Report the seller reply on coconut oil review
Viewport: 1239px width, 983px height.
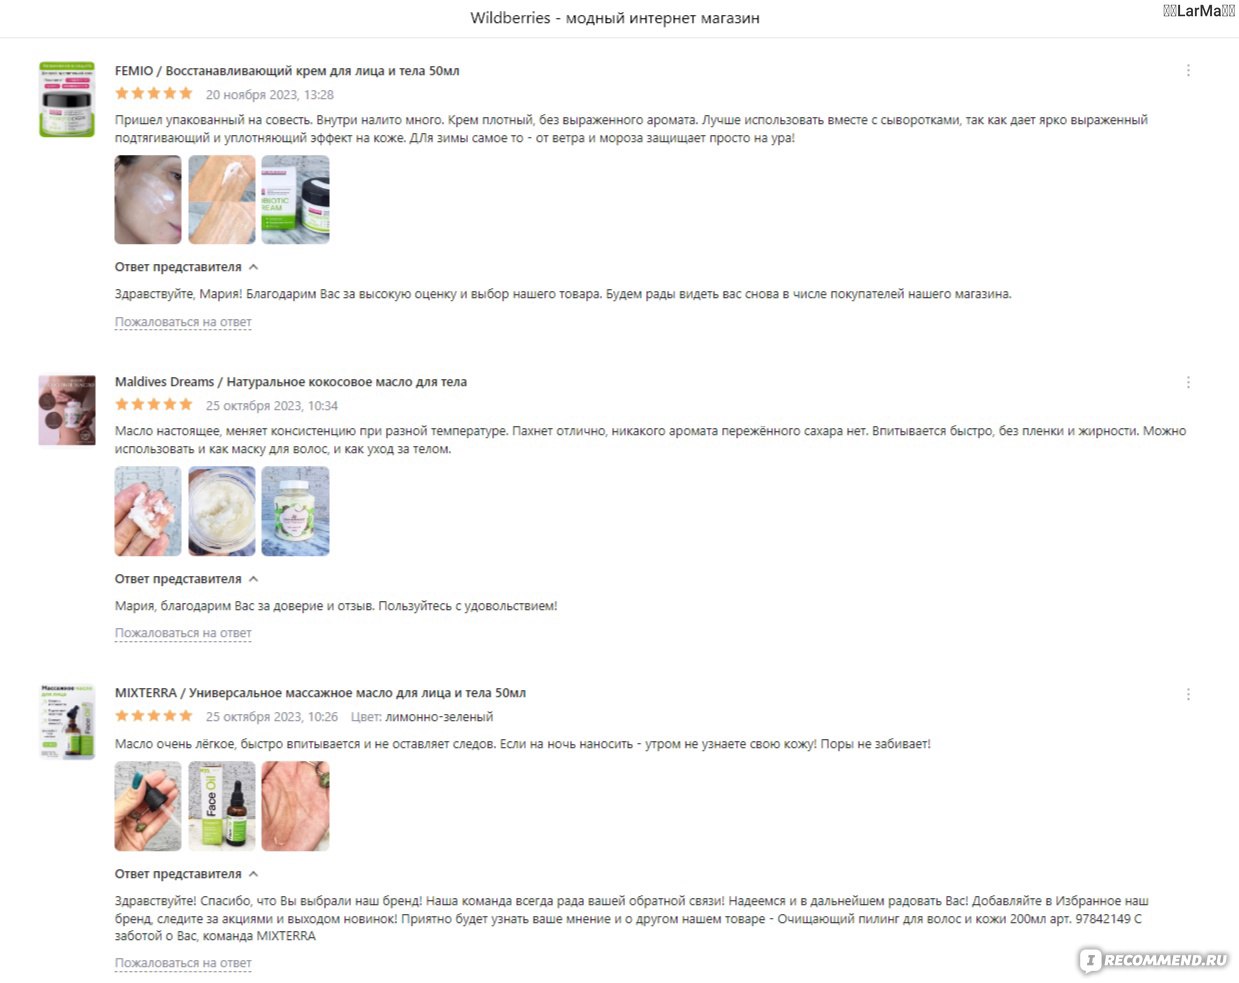tap(183, 633)
